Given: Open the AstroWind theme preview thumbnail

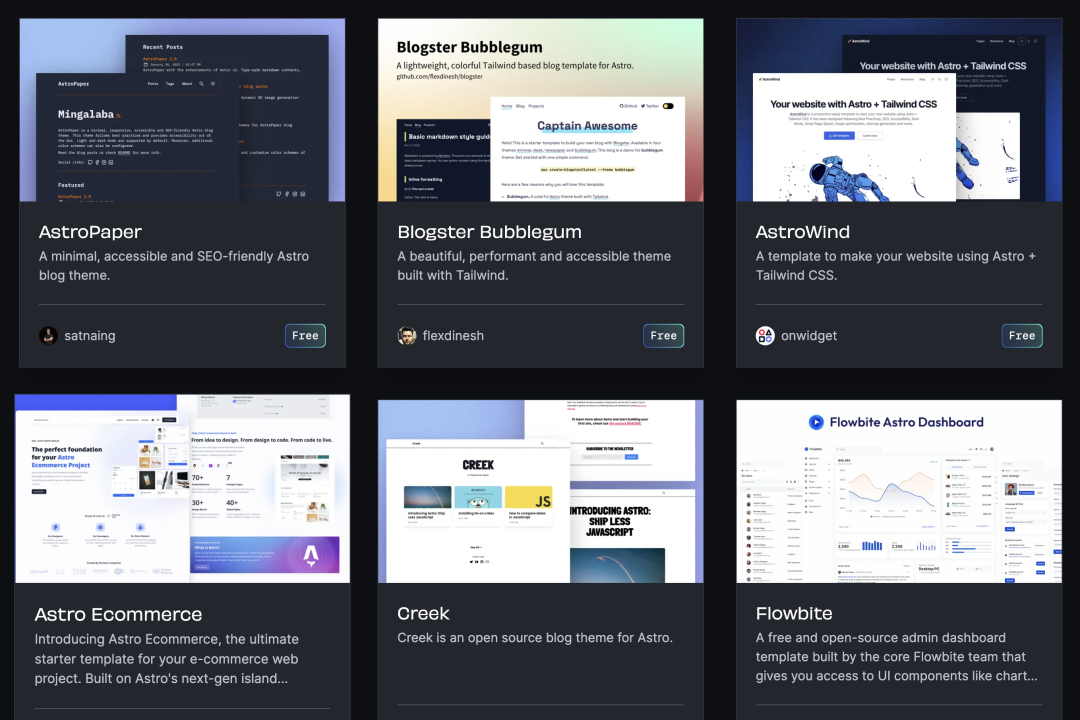Looking at the screenshot, I should 899,110.
